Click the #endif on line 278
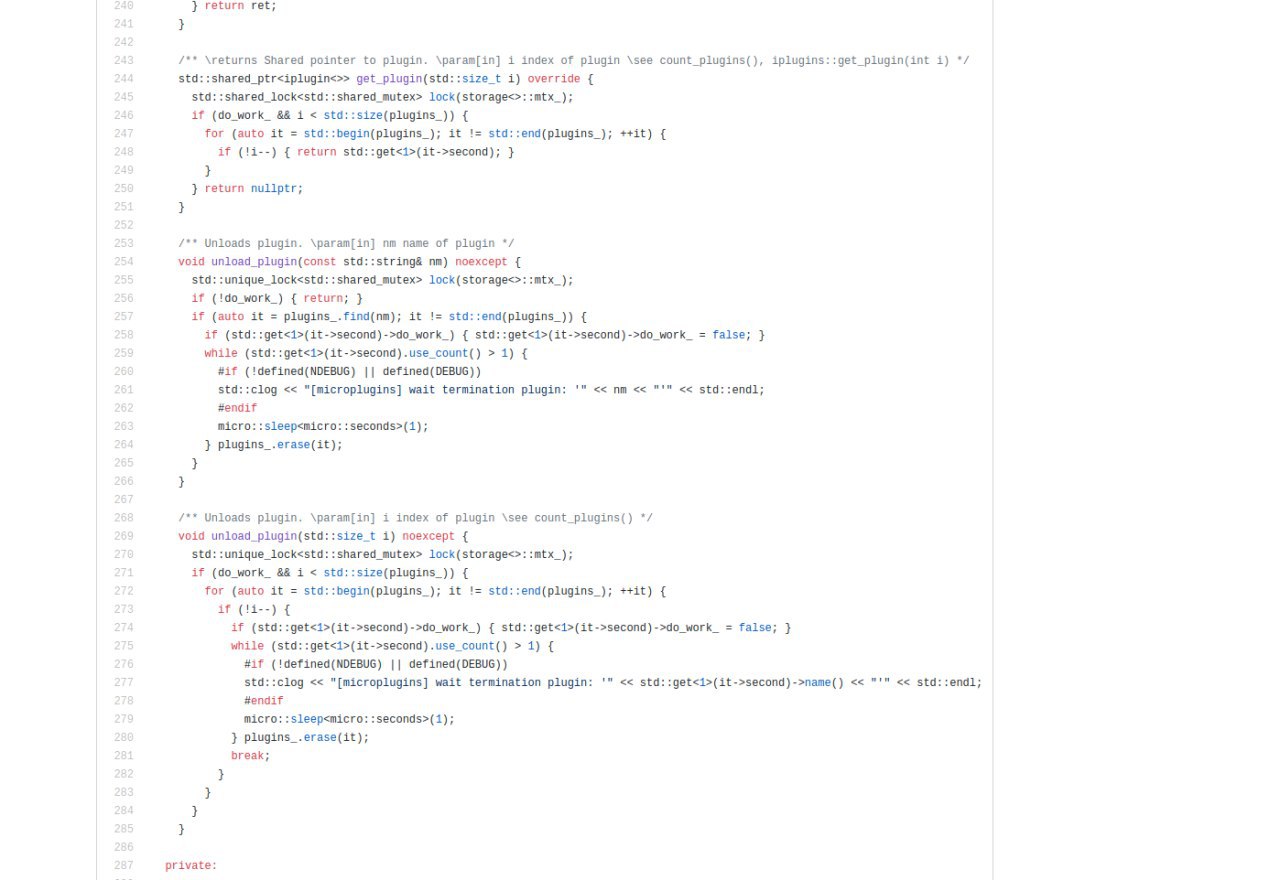Viewport: 1280px width, 880px height. pyautogui.click(x=264, y=701)
